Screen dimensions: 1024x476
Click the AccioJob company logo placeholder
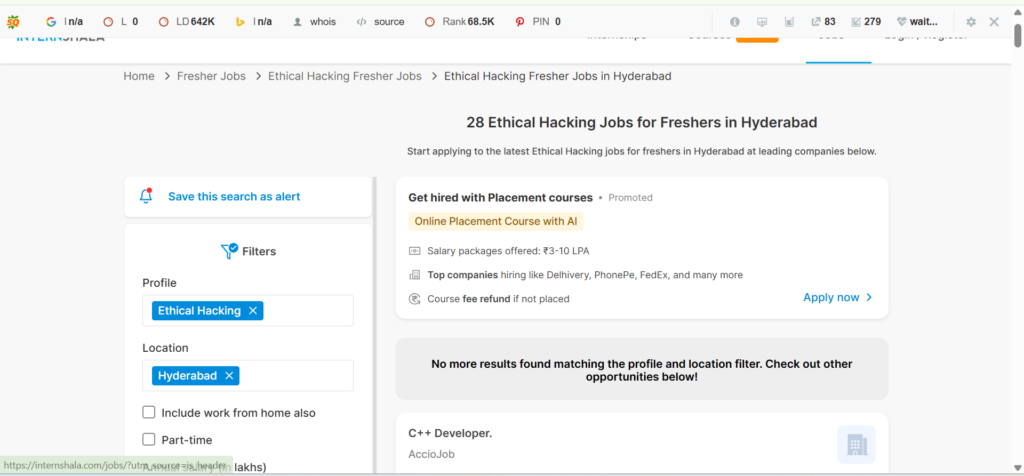[x=856, y=445]
